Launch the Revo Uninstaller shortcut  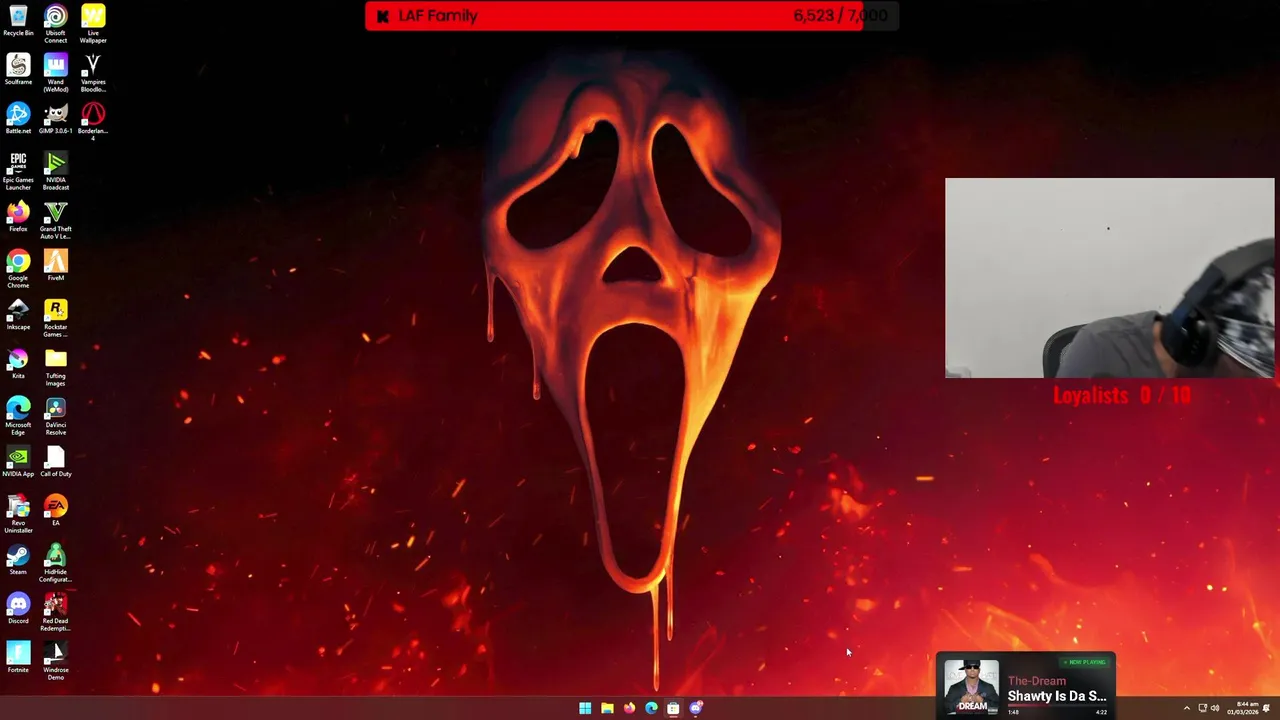tap(18, 514)
